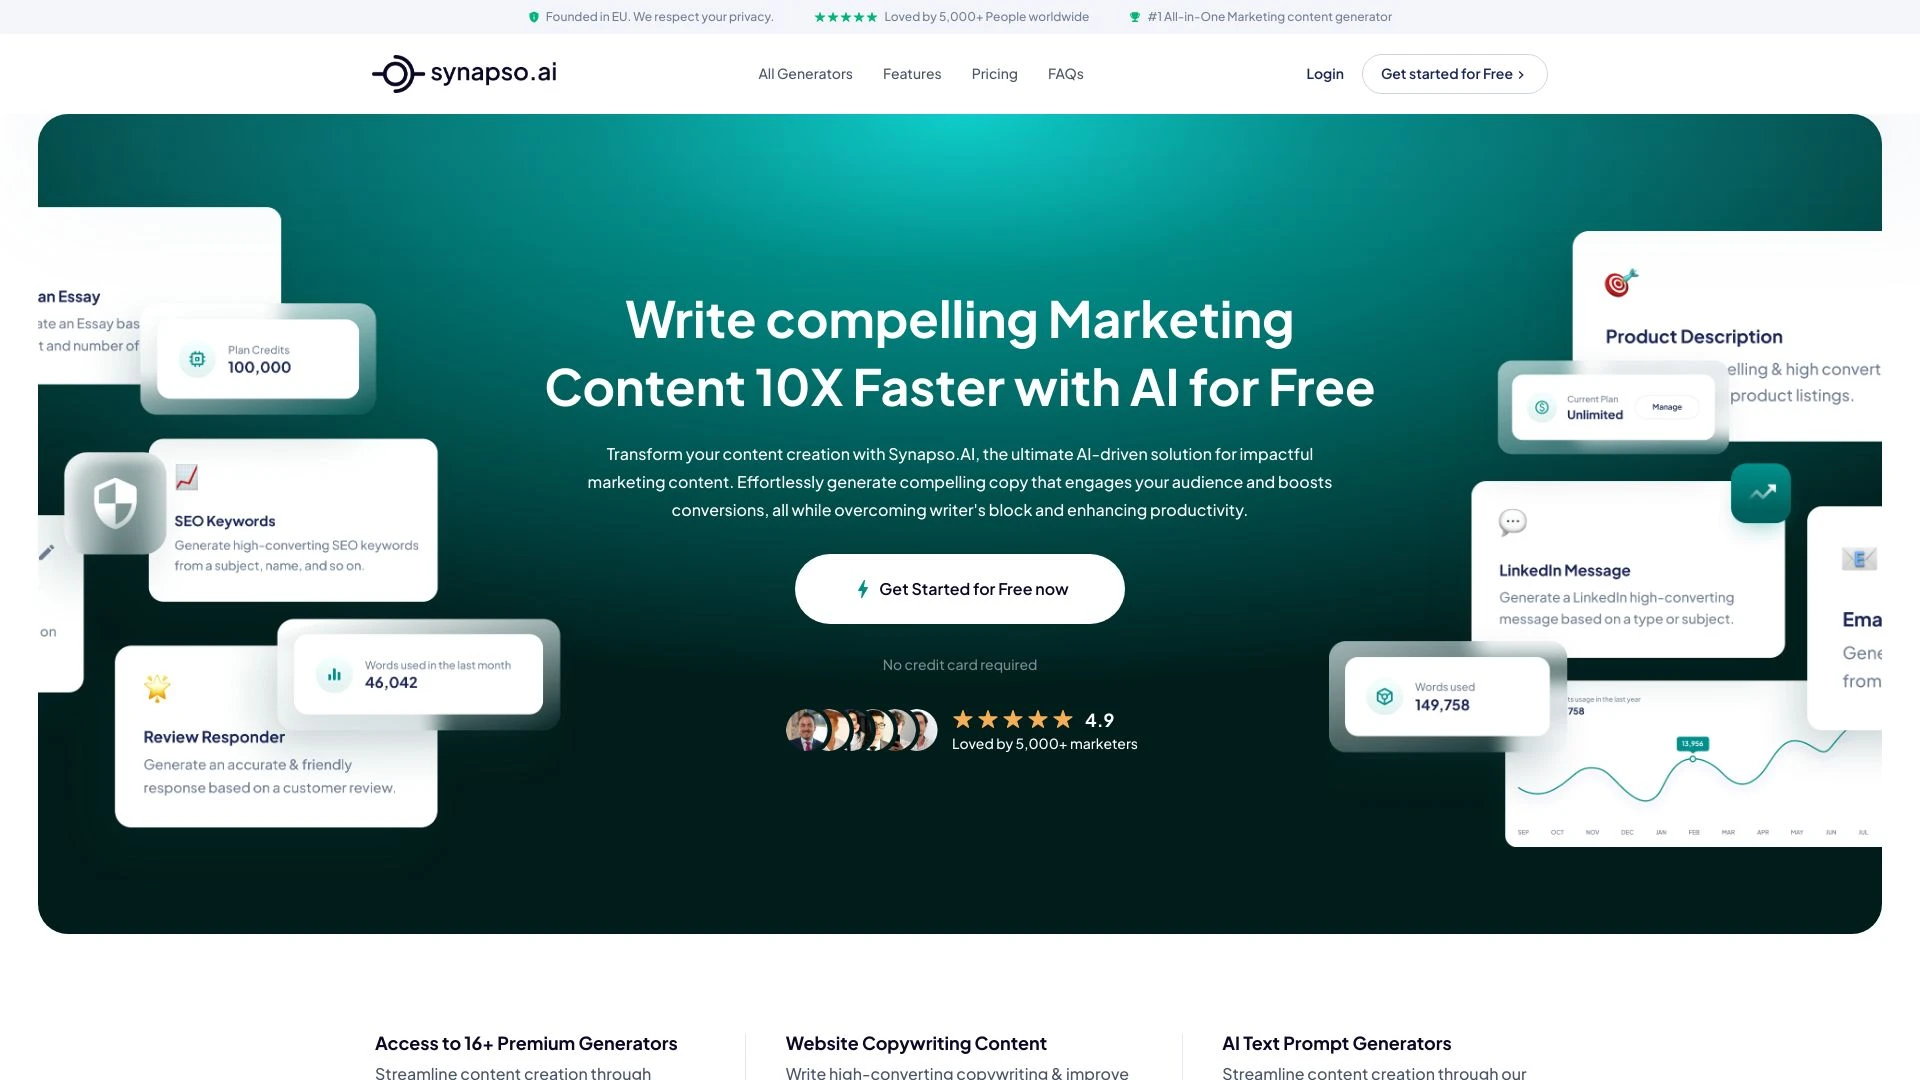Image resolution: width=1920 pixels, height=1080 pixels.
Task: Click the Product Description target icon
Action: pos(1621,282)
